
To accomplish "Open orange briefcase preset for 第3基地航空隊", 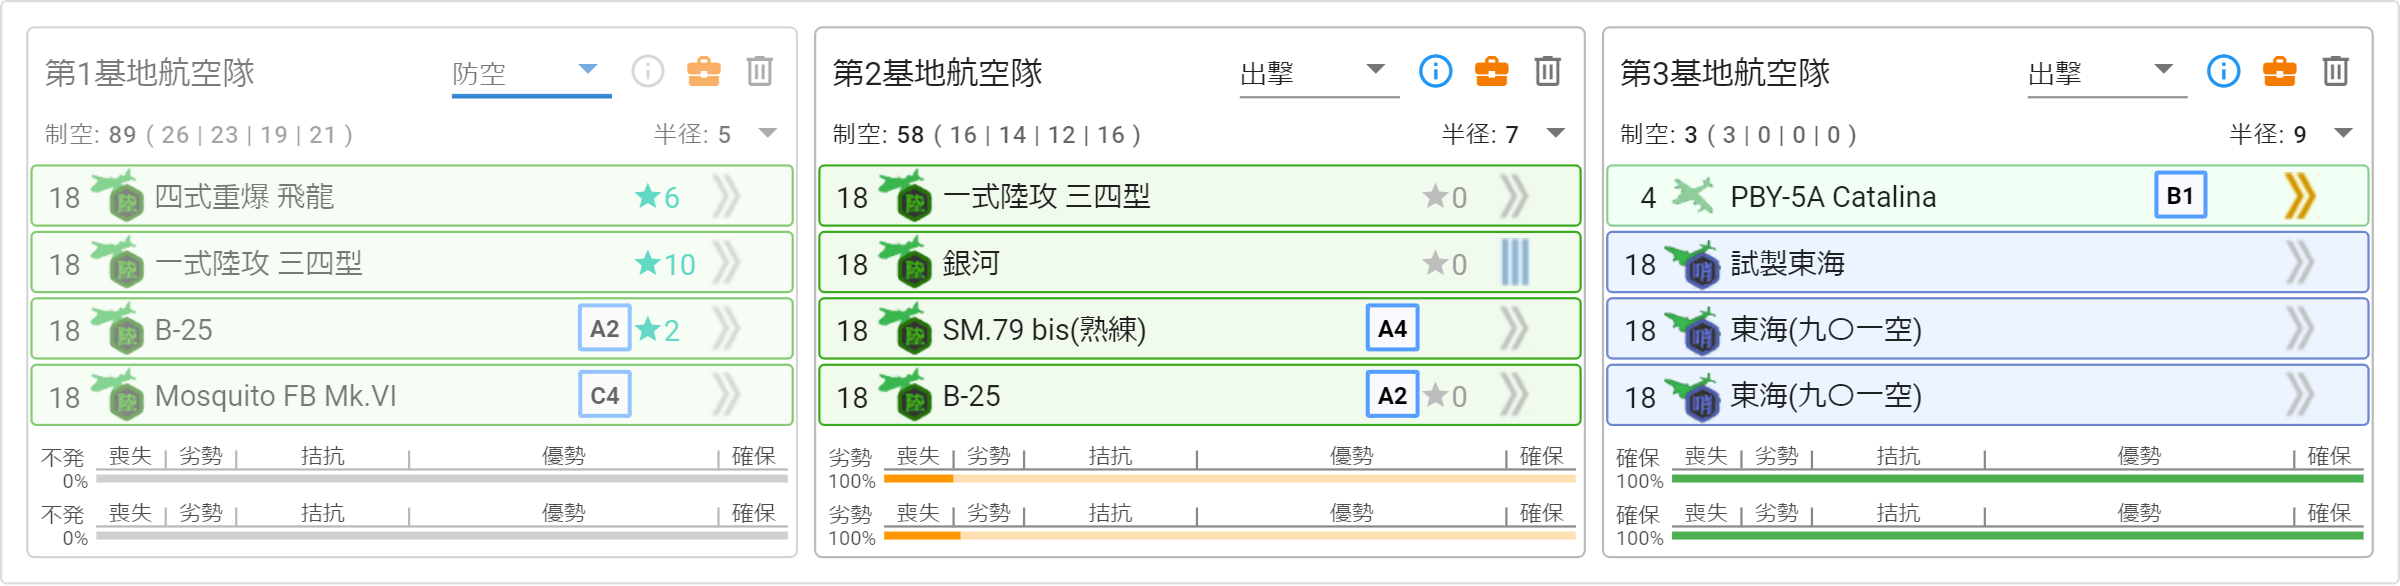I will 2280,71.
